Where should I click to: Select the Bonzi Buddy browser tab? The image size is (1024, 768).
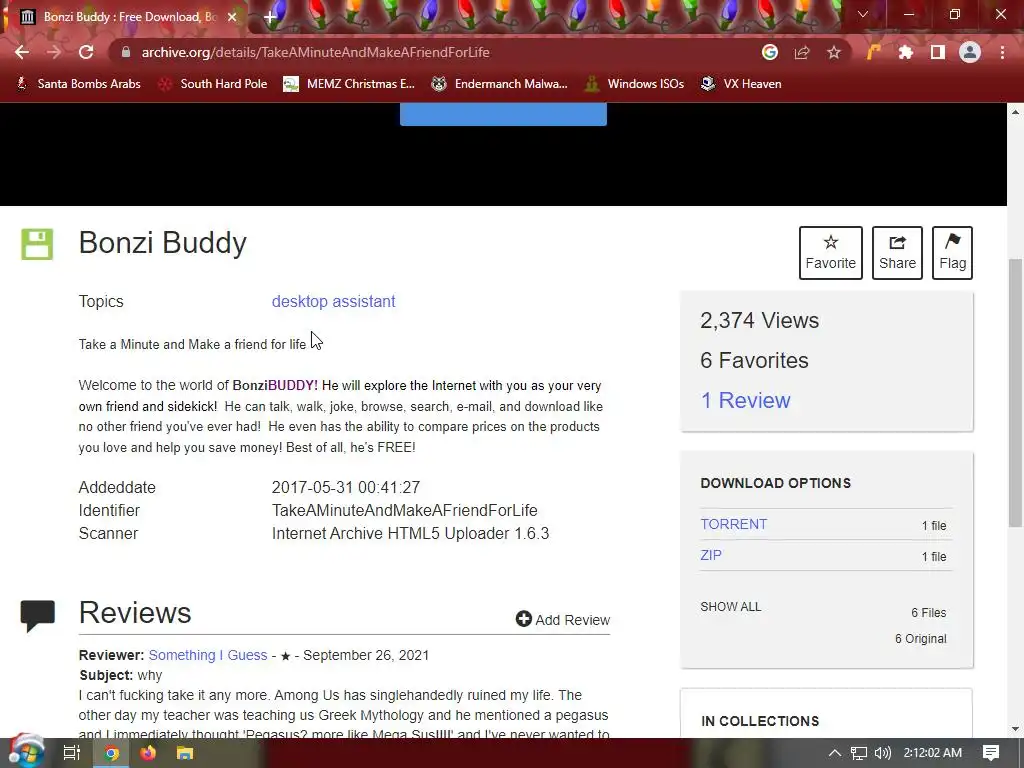tap(129, 17)
